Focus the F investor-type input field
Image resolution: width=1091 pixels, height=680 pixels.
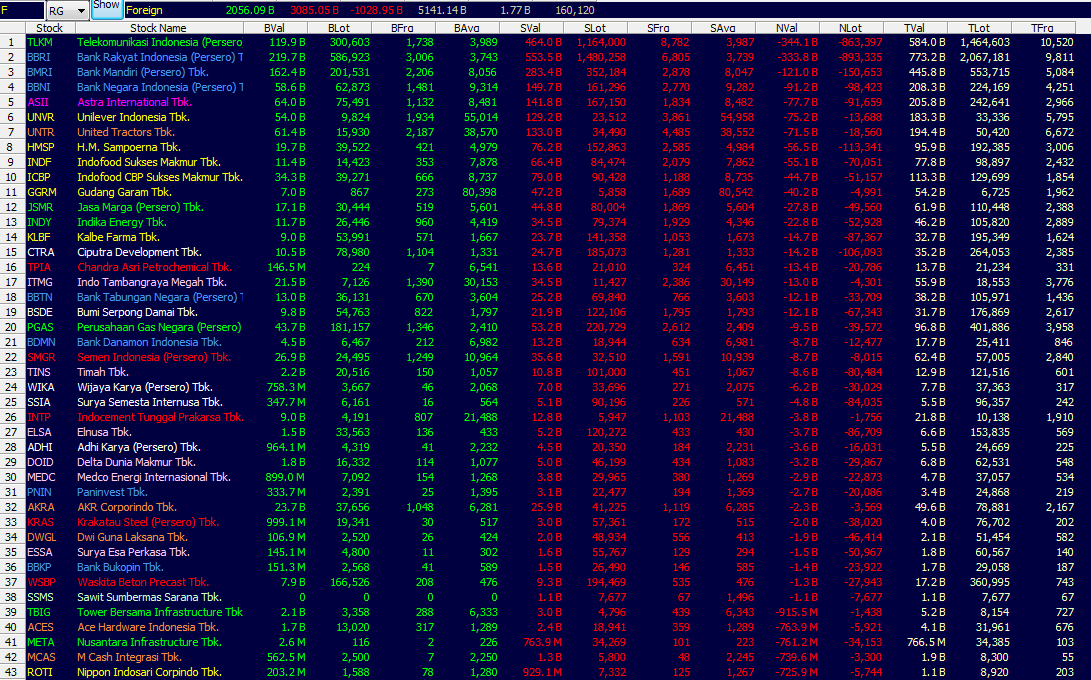pos(22,10)
